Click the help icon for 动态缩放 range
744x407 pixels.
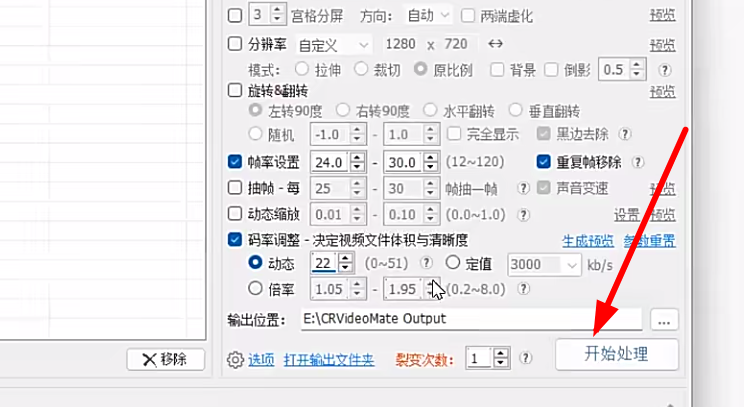click(x=523, y=215)
